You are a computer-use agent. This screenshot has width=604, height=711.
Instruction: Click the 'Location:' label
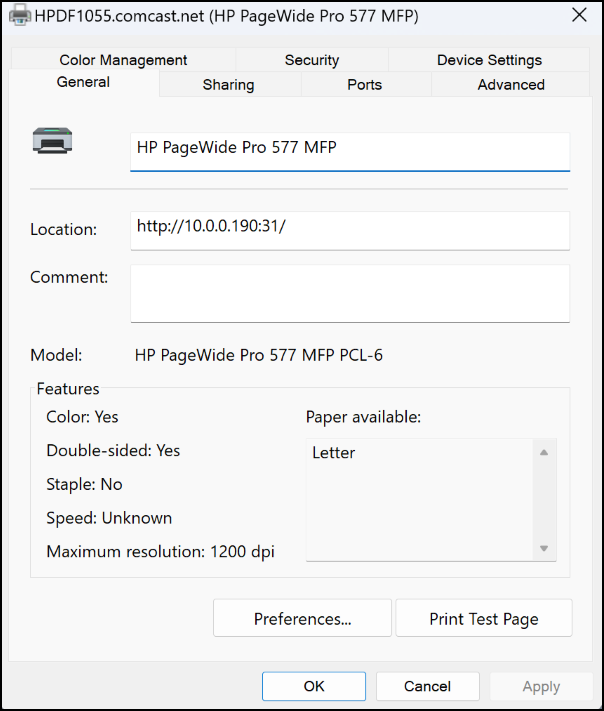click(63, 229)
